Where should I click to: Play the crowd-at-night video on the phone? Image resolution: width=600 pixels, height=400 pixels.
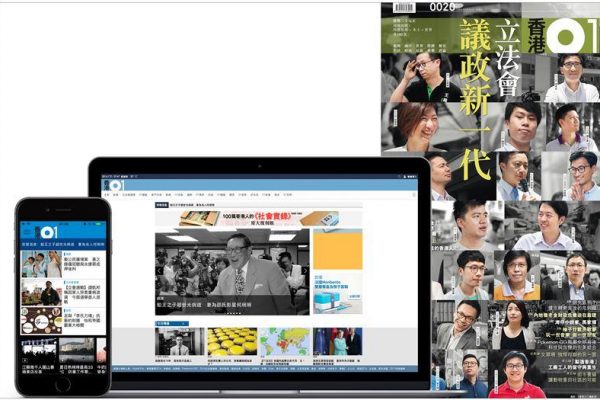(39, 350)
